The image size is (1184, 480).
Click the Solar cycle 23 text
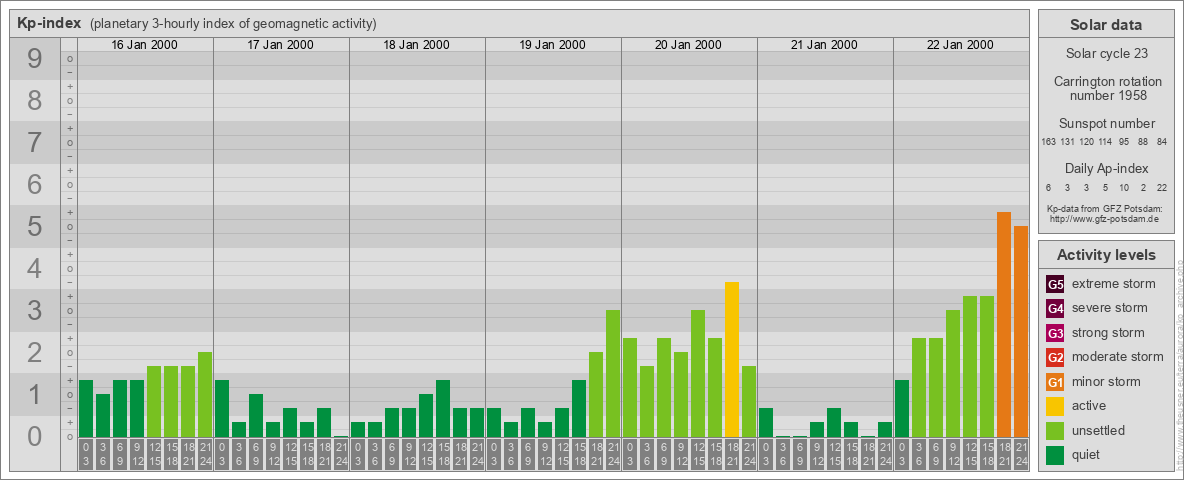(1106, 54)
